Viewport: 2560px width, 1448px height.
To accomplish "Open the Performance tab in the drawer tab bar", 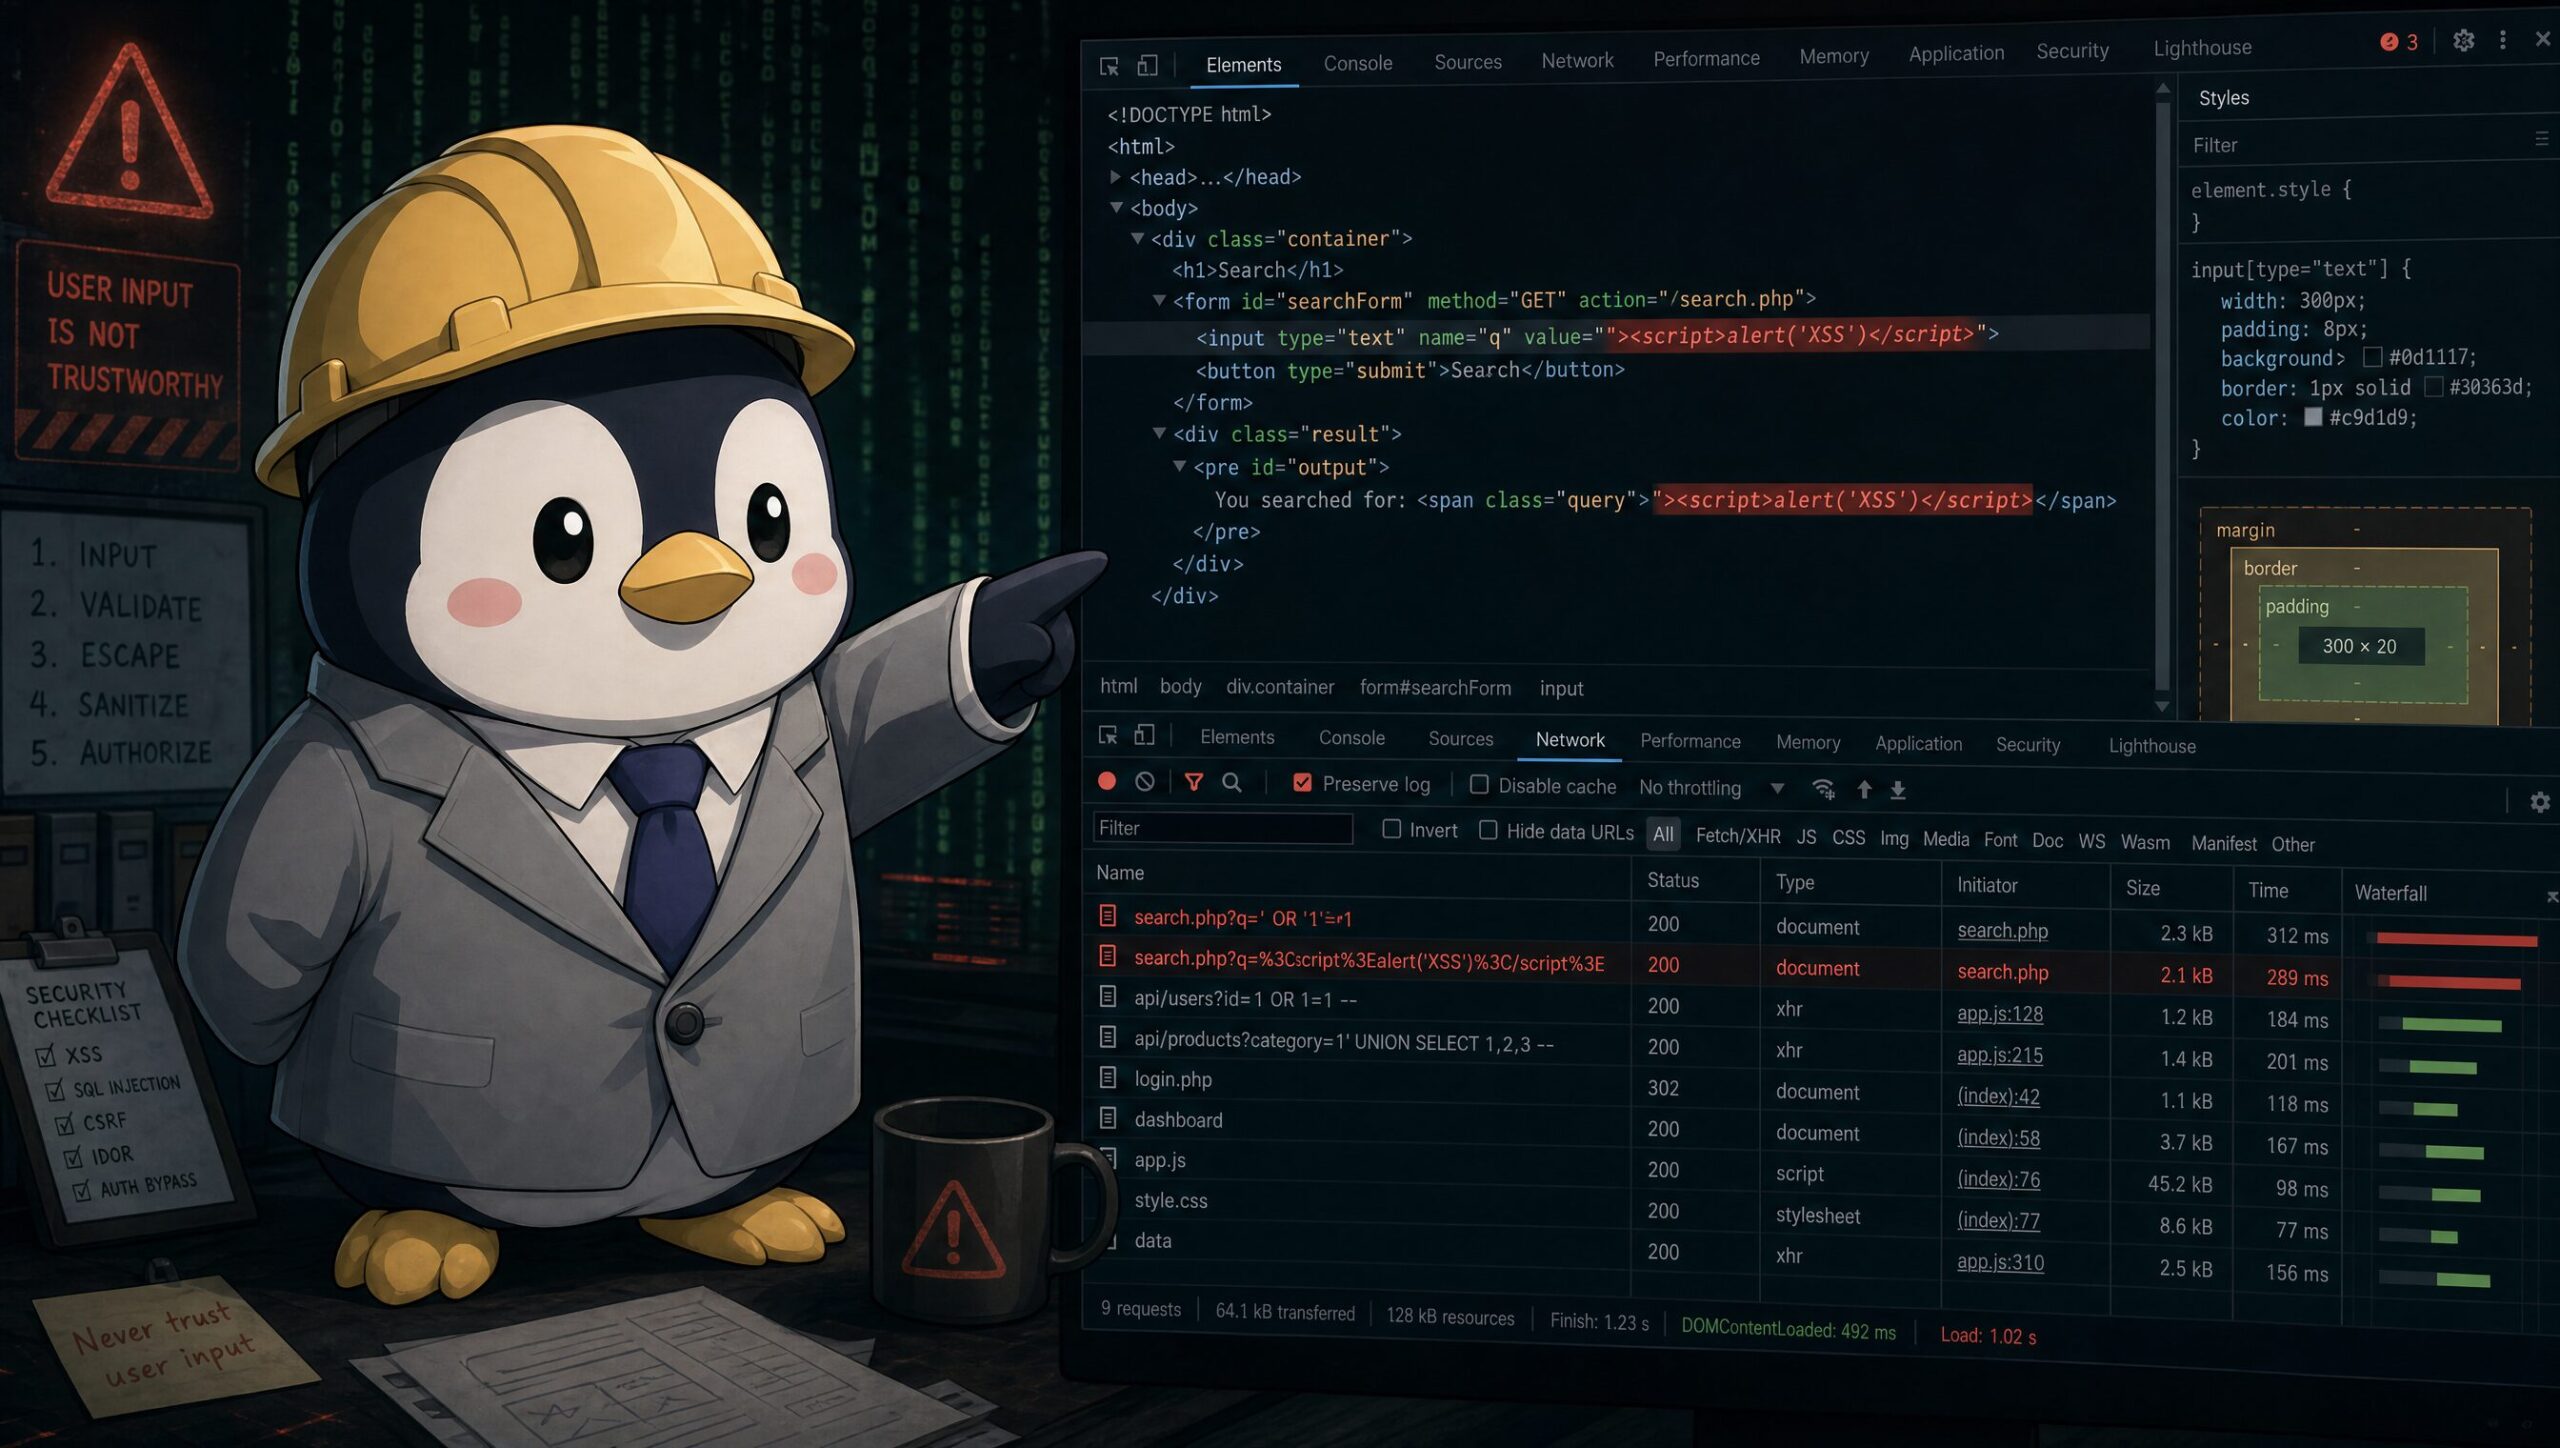I will coord(1690,741).
